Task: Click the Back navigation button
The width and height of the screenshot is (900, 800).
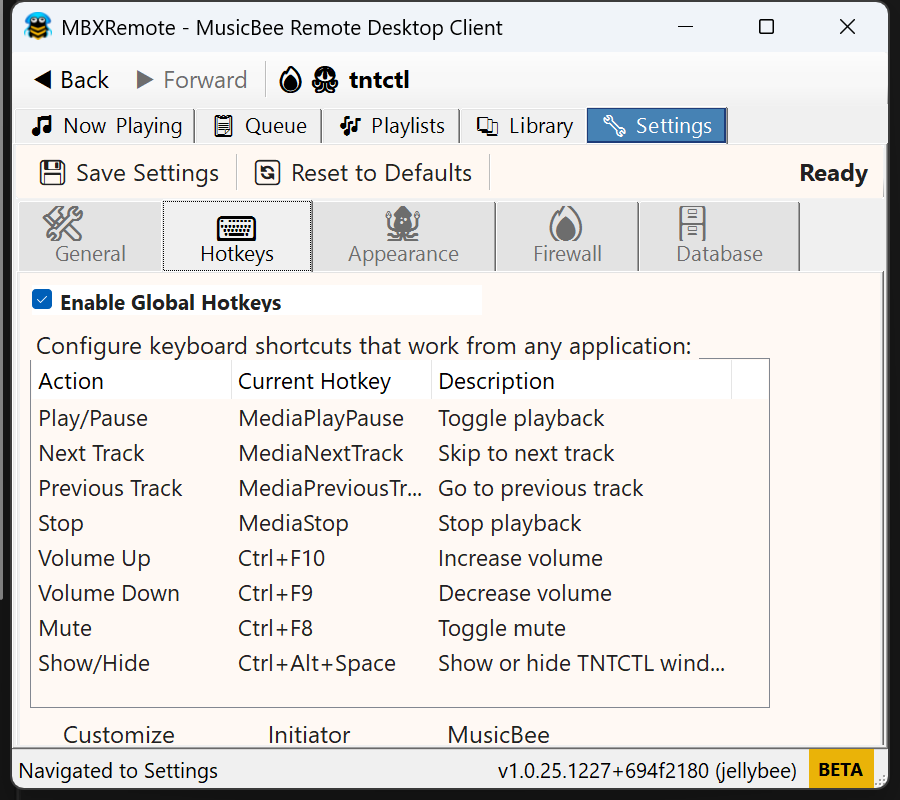Action: click(x=70, y=79)
